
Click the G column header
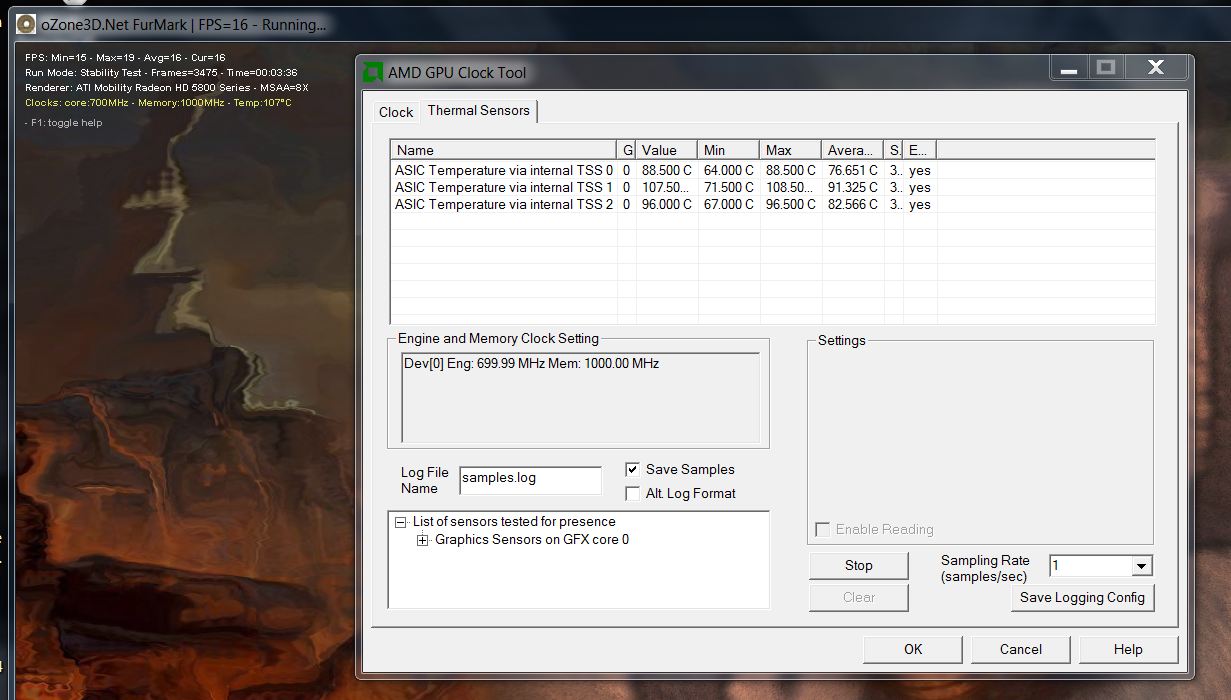point(627,150)
